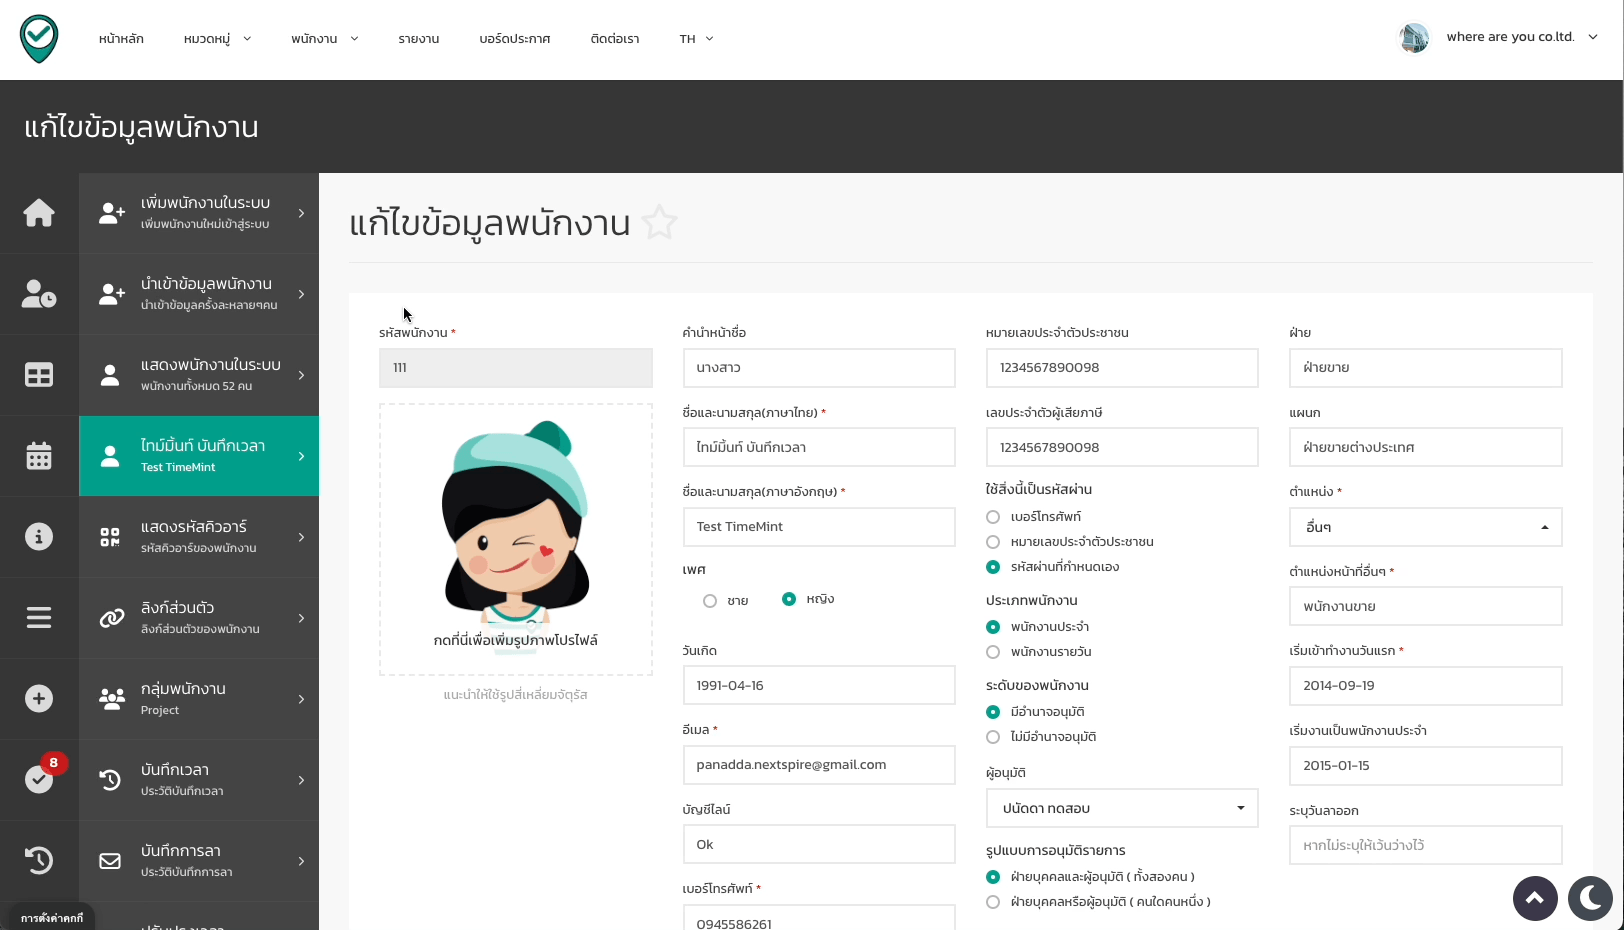Open the checkmark icon with 8 badge
The height and width of the screenshot is (930, 1624).
click(x=39, y=779)
